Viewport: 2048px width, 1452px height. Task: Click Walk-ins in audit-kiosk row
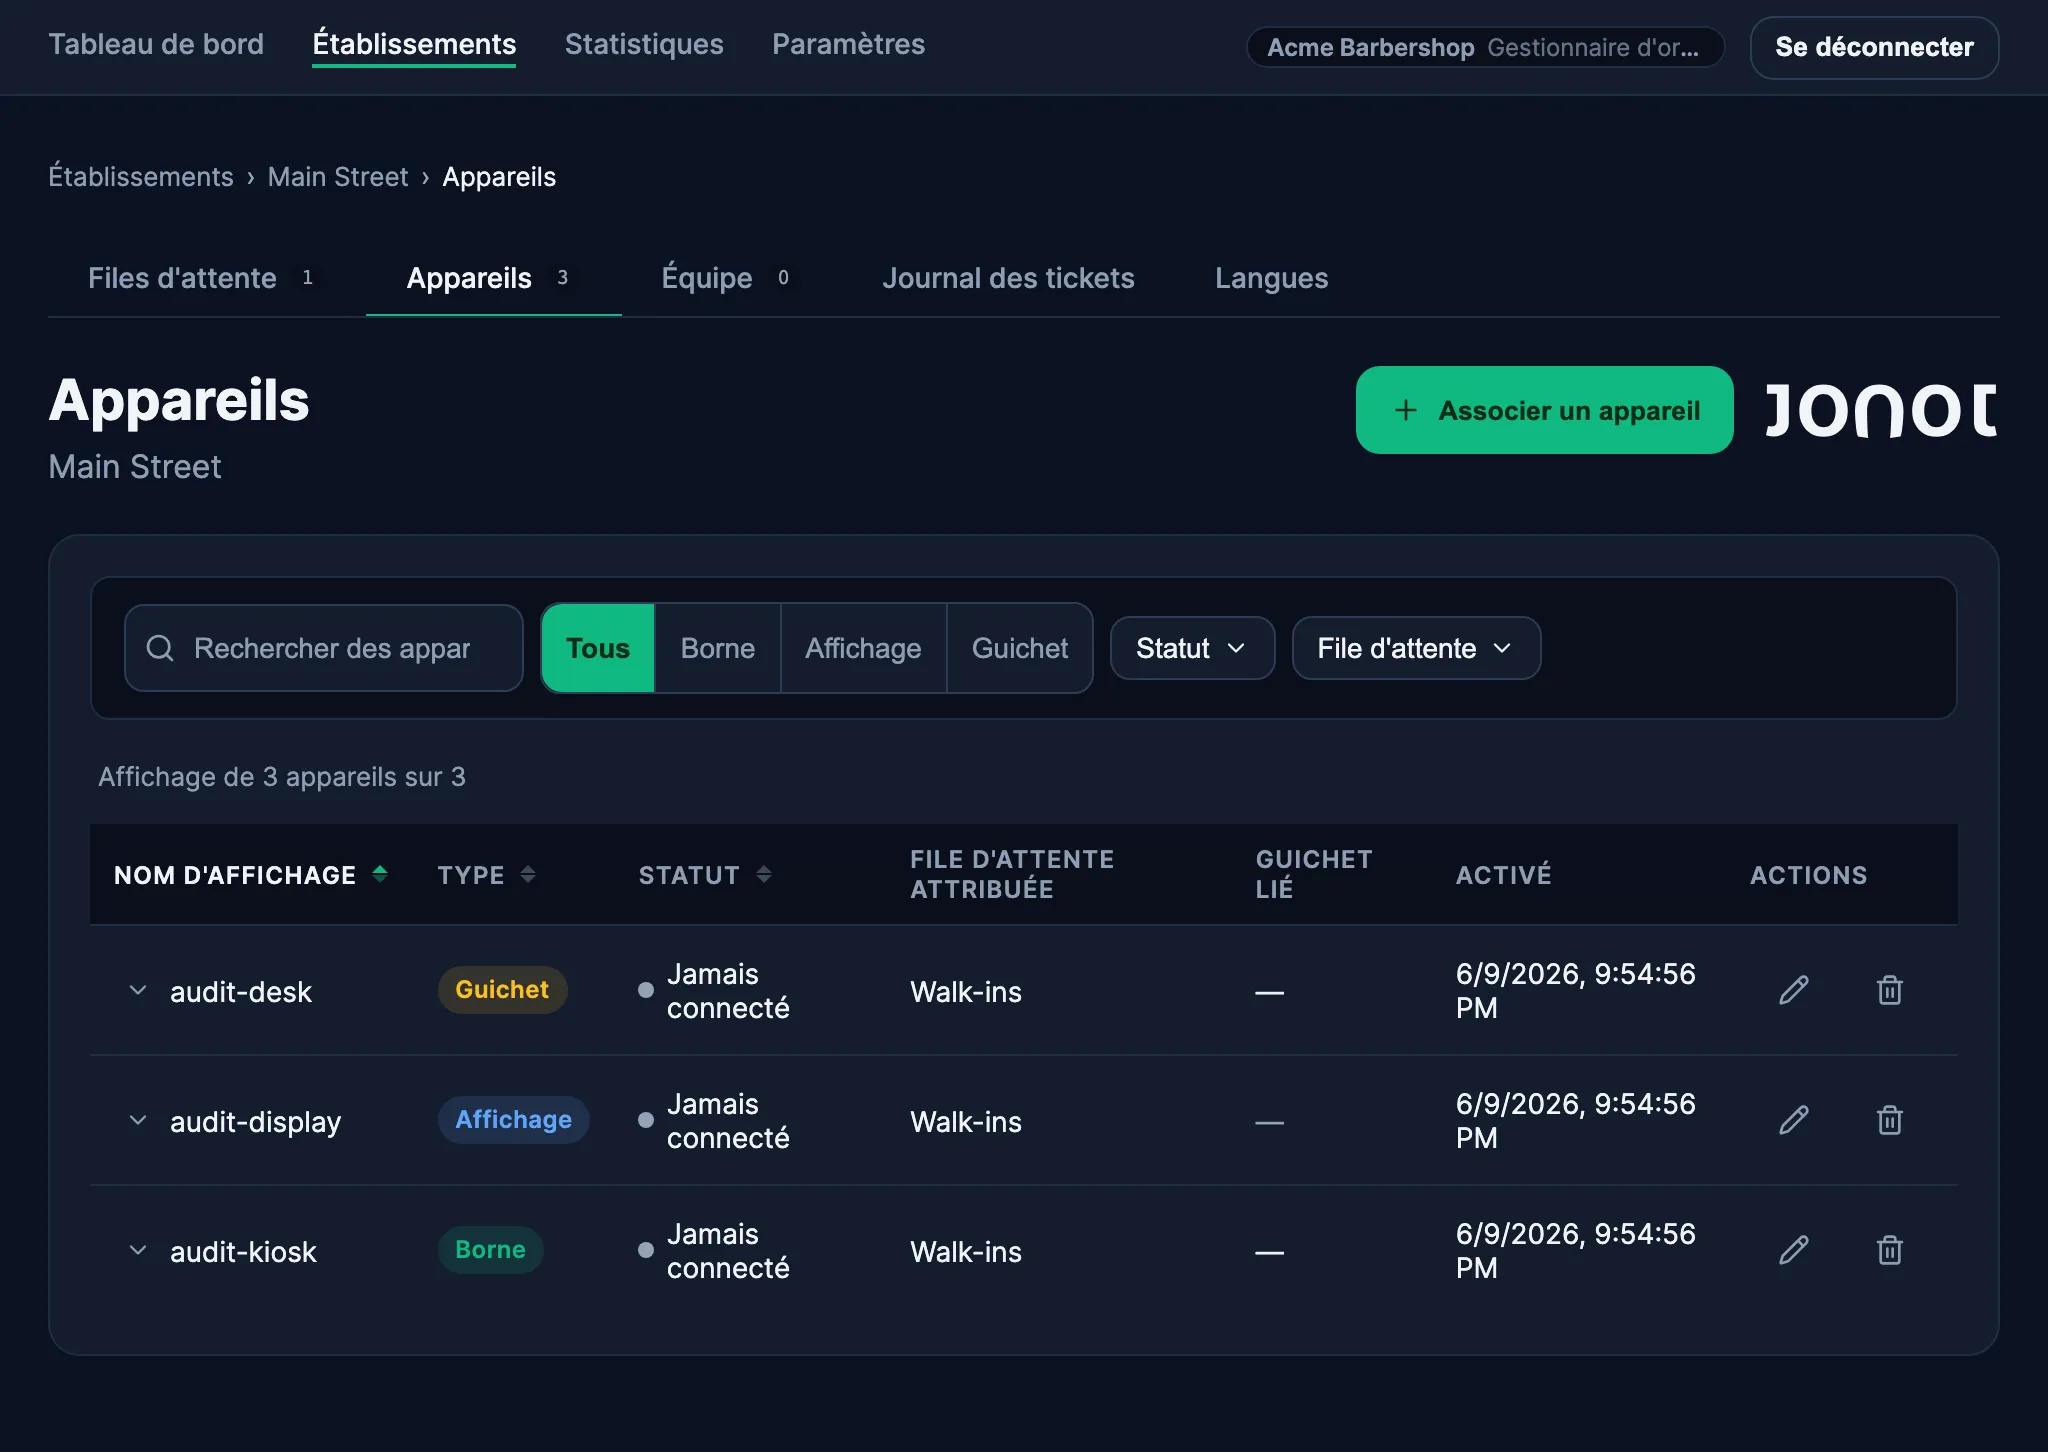coord(966,1252)
